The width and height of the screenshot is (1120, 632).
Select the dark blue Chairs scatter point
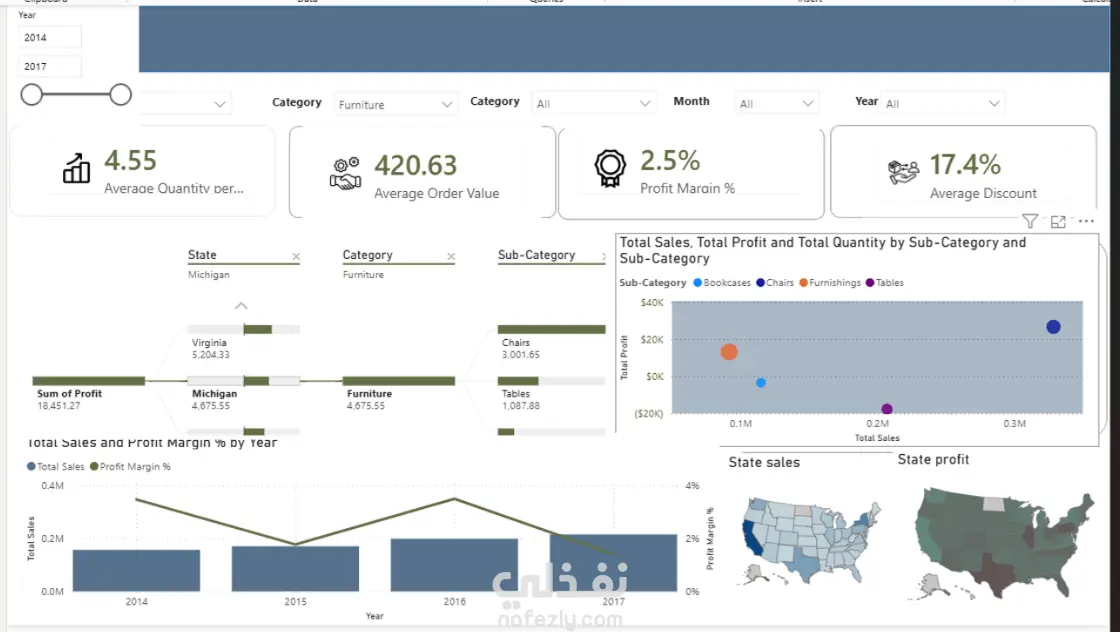(1053, 327)
